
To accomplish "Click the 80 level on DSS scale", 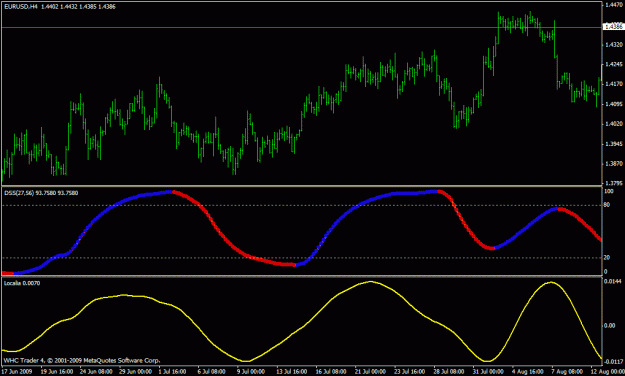I will [x=607, y=205].
